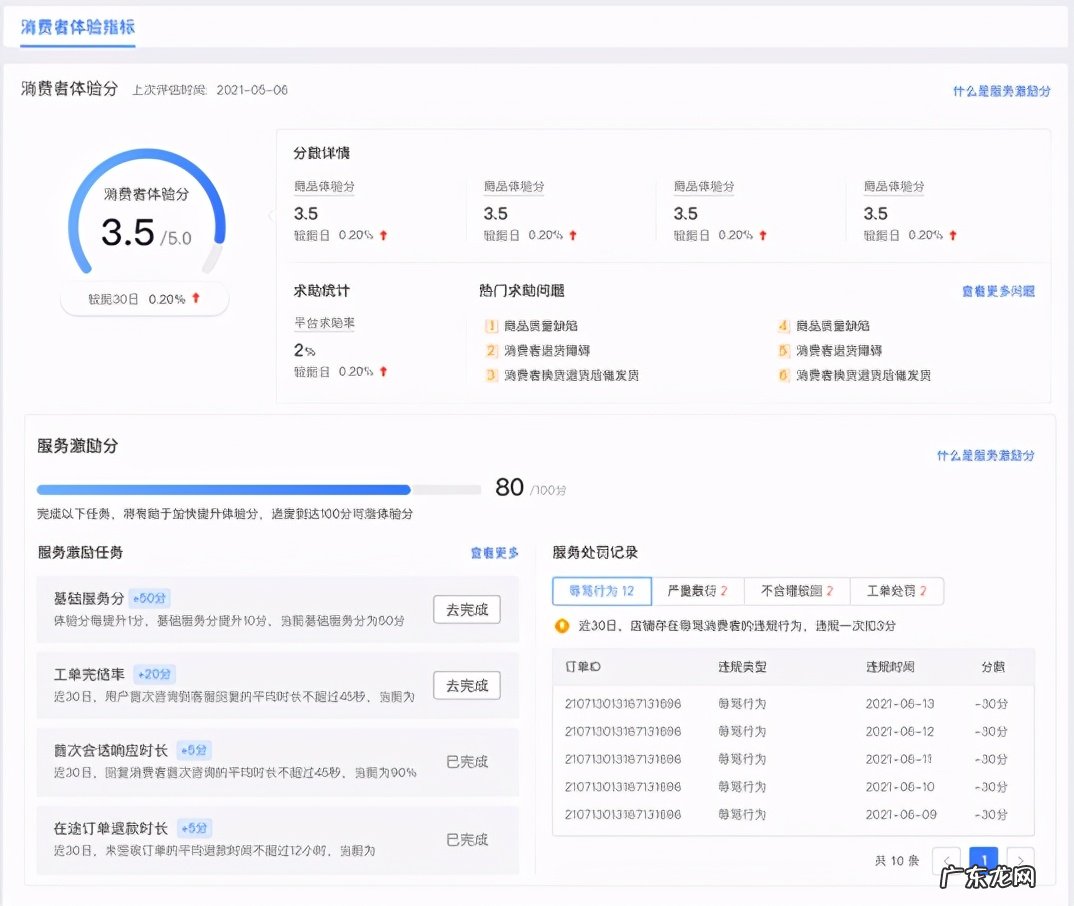This screenshot has width=1074, height=906.
Task: Click 去完成 button for 基础服务分 task
Action: (466, 610)
